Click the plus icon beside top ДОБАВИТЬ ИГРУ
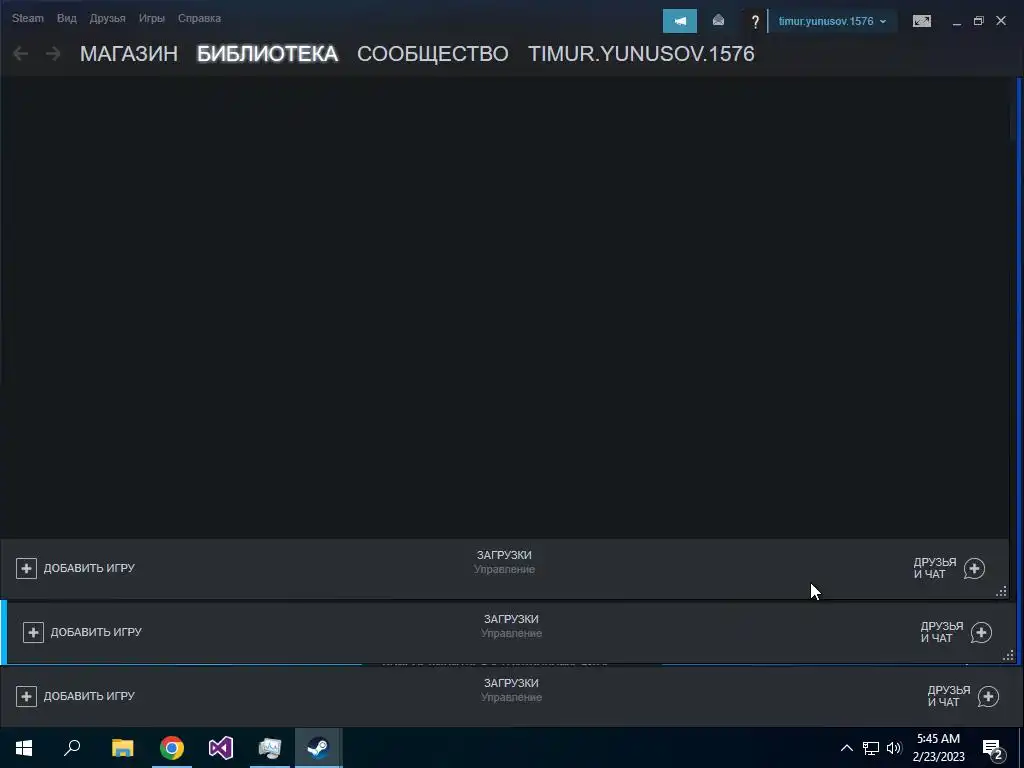 26,568
